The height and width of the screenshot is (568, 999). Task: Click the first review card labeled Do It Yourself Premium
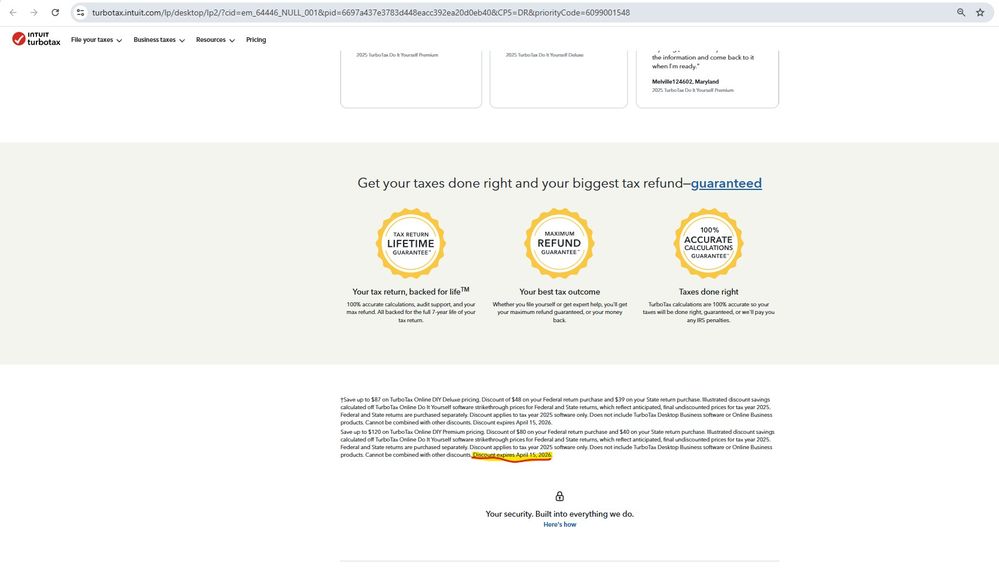411,78
